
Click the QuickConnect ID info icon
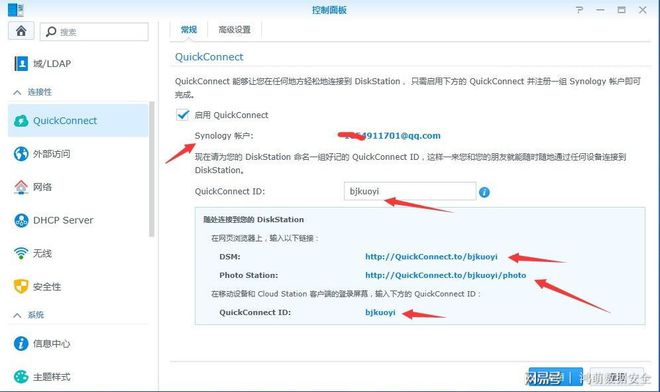coord(484,192)
